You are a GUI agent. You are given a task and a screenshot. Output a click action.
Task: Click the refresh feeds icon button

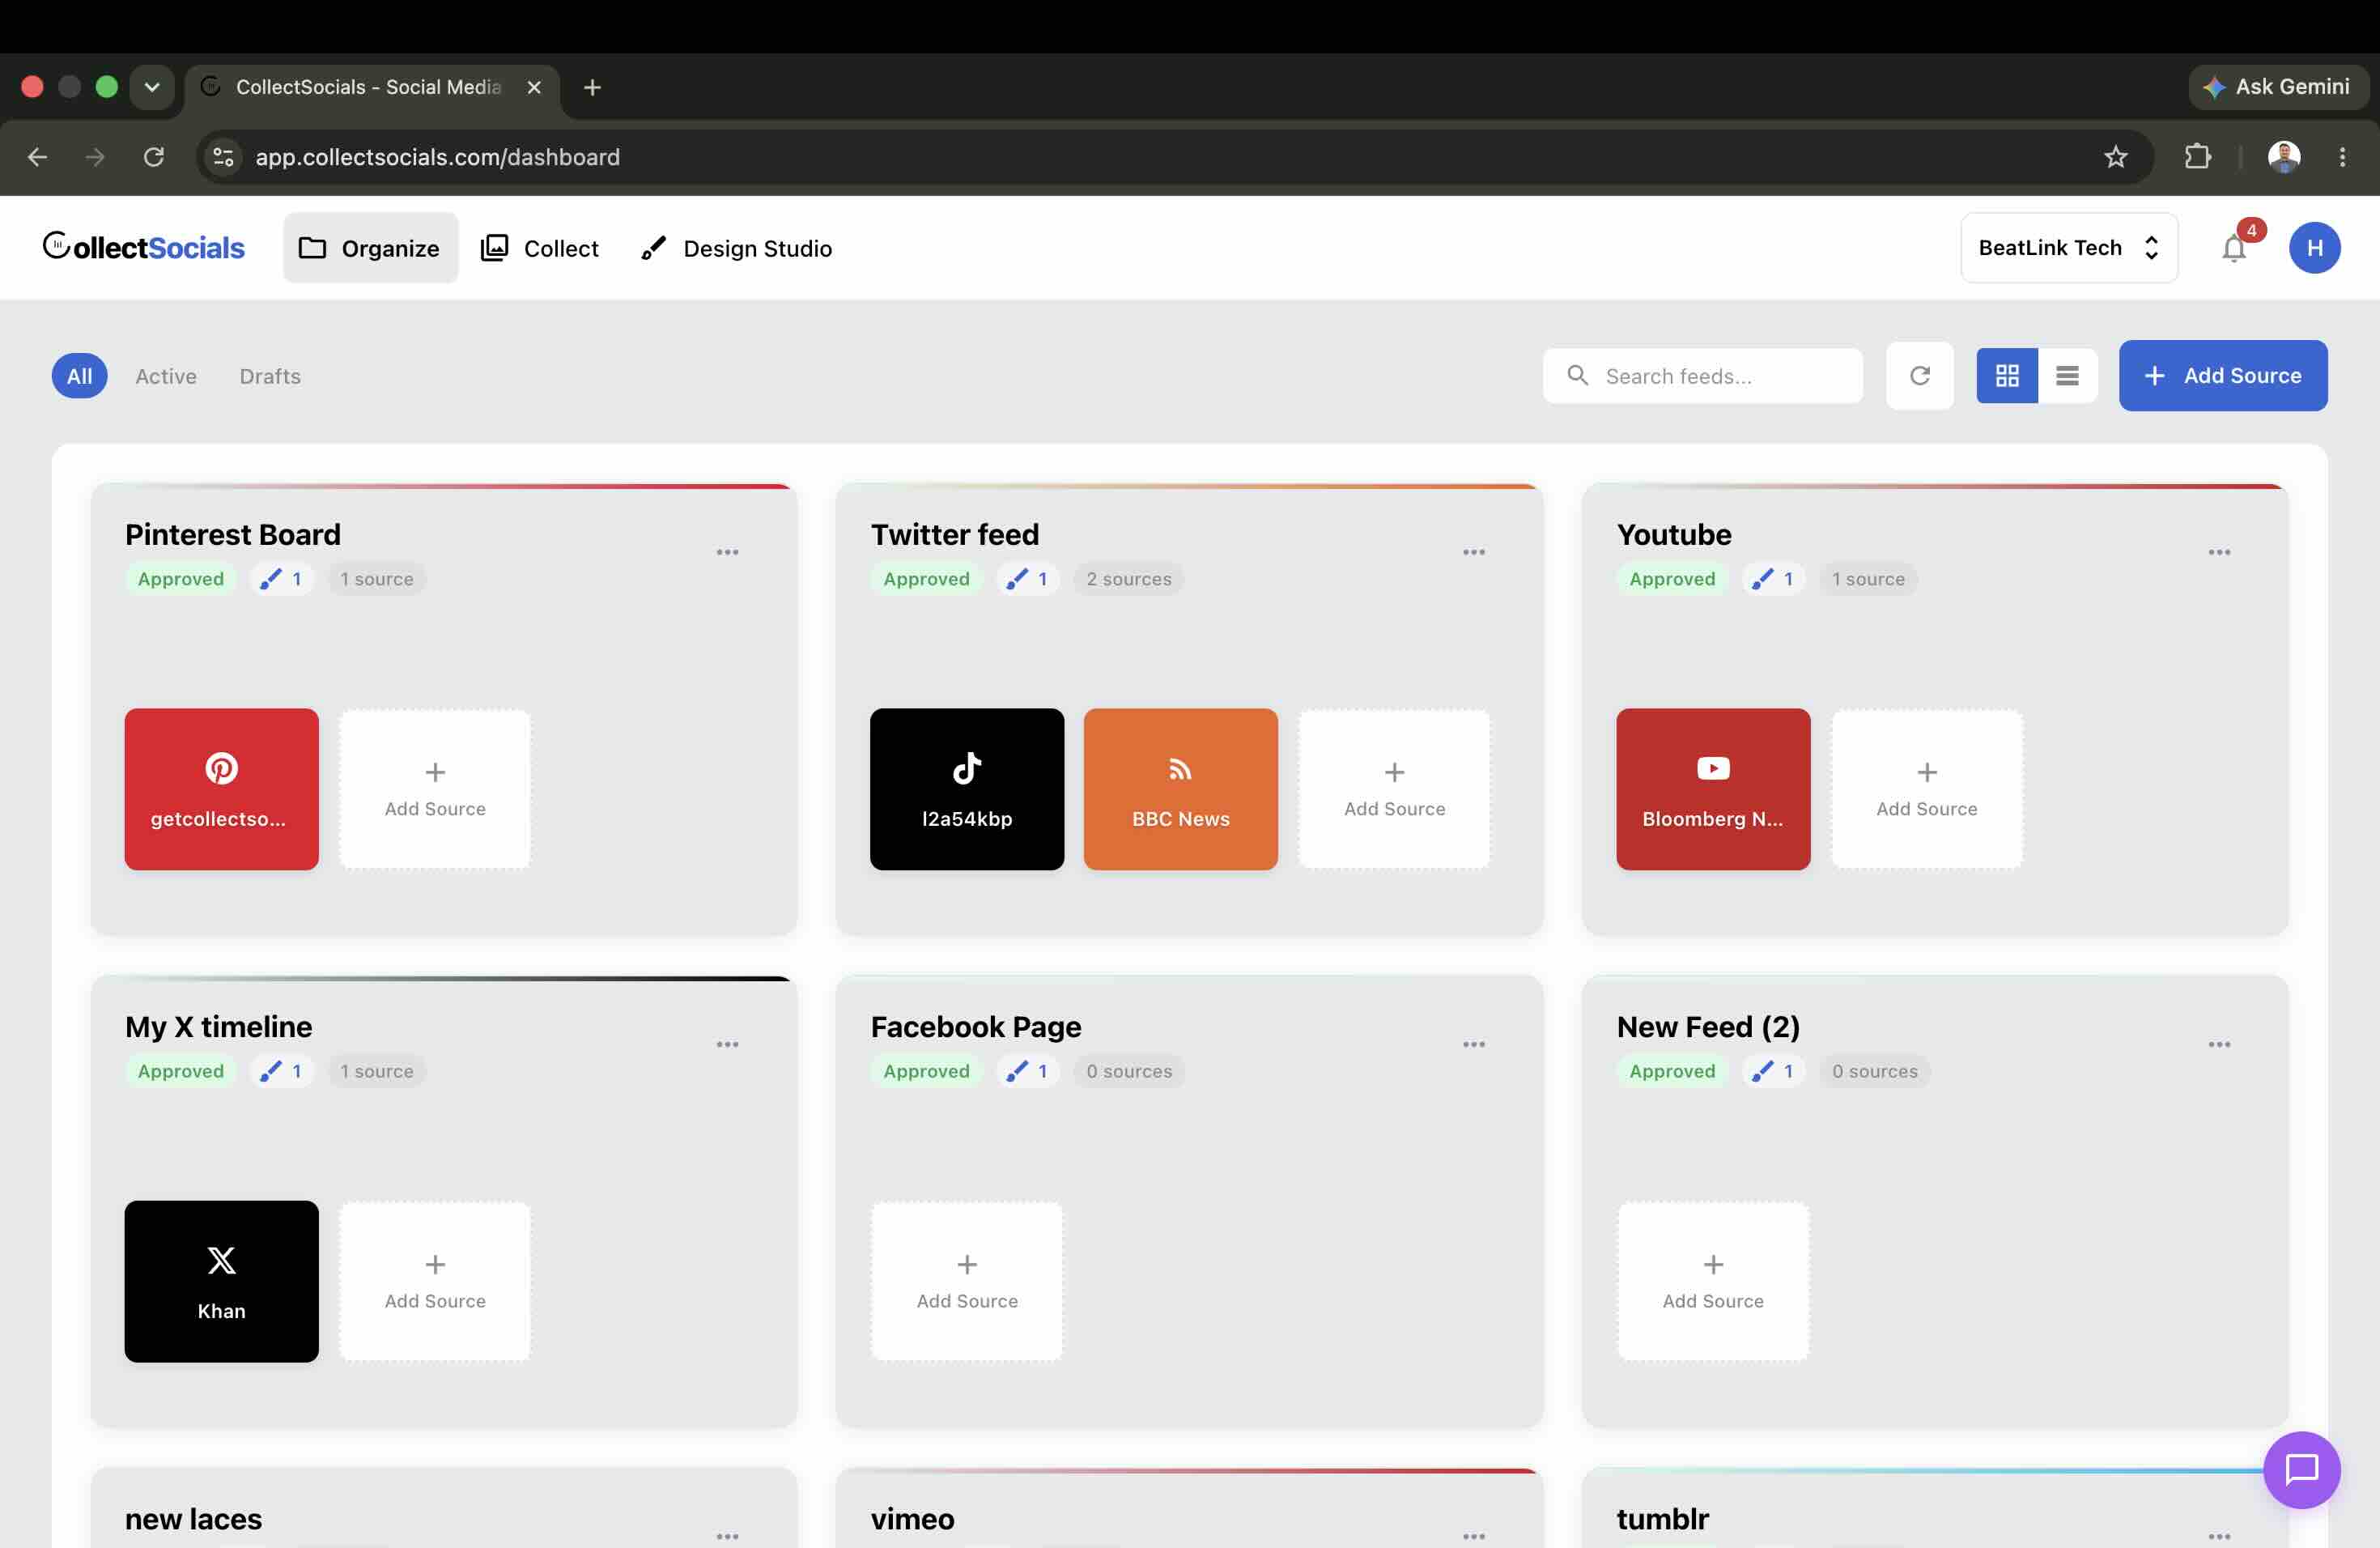1920,376
